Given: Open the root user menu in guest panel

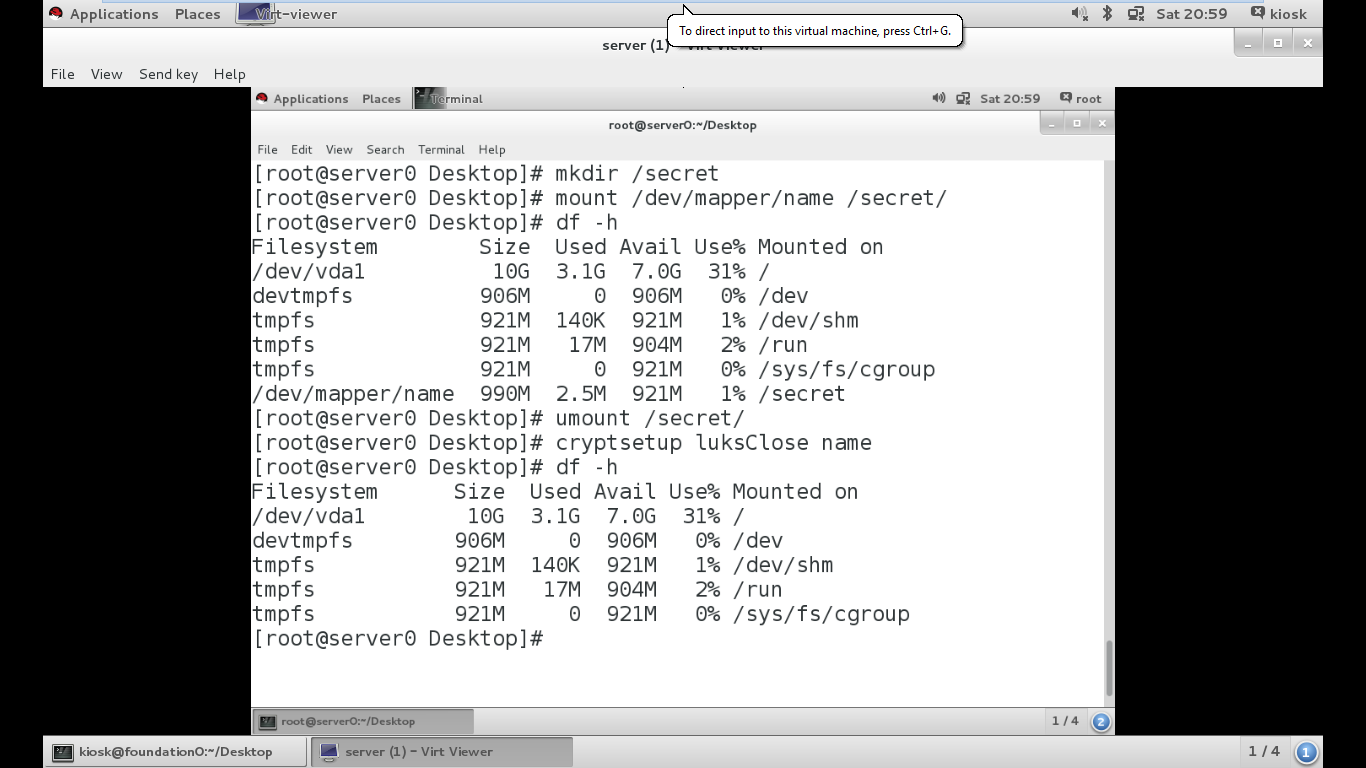Looking at the screenshot, I should 1080,98.
